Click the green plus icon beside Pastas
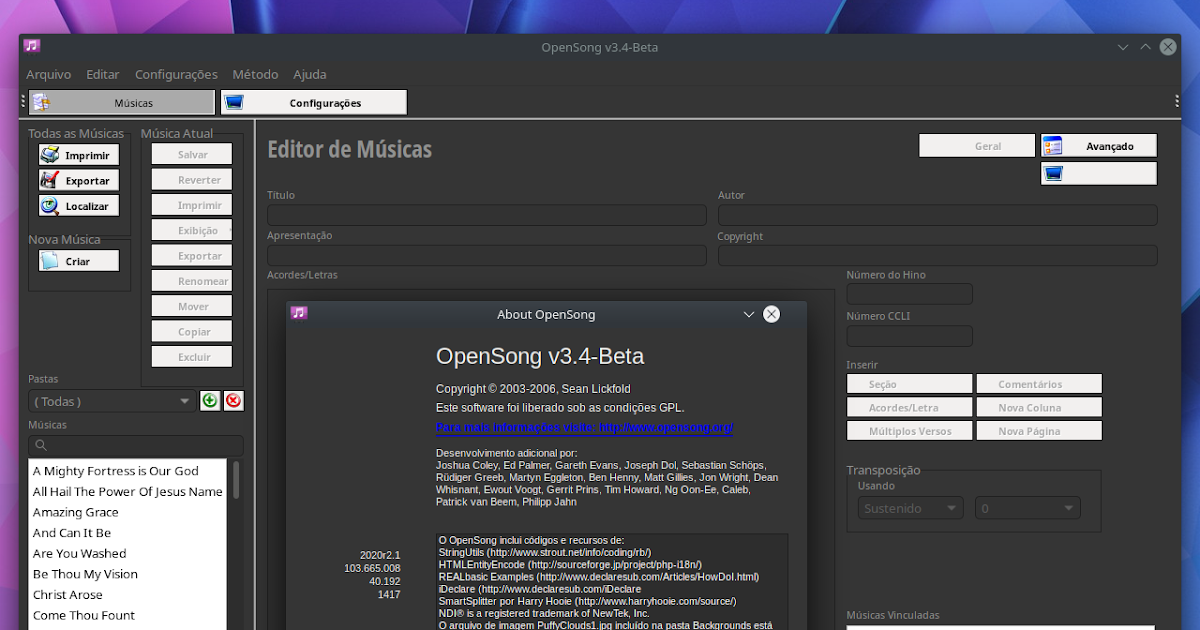1200x630 pixels. tap(209, 400)
